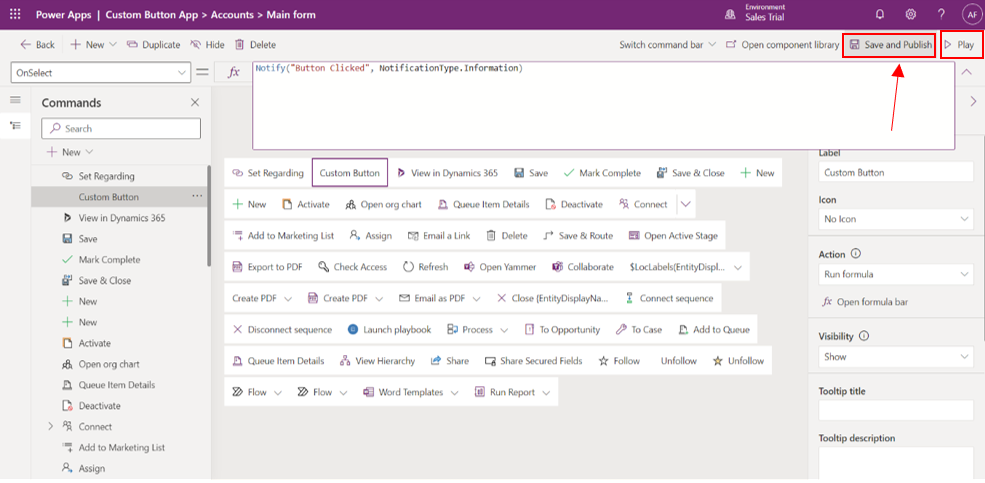Click the Commands search box
The height and width of the screenshot is (483, 985).
coord(121,128)
